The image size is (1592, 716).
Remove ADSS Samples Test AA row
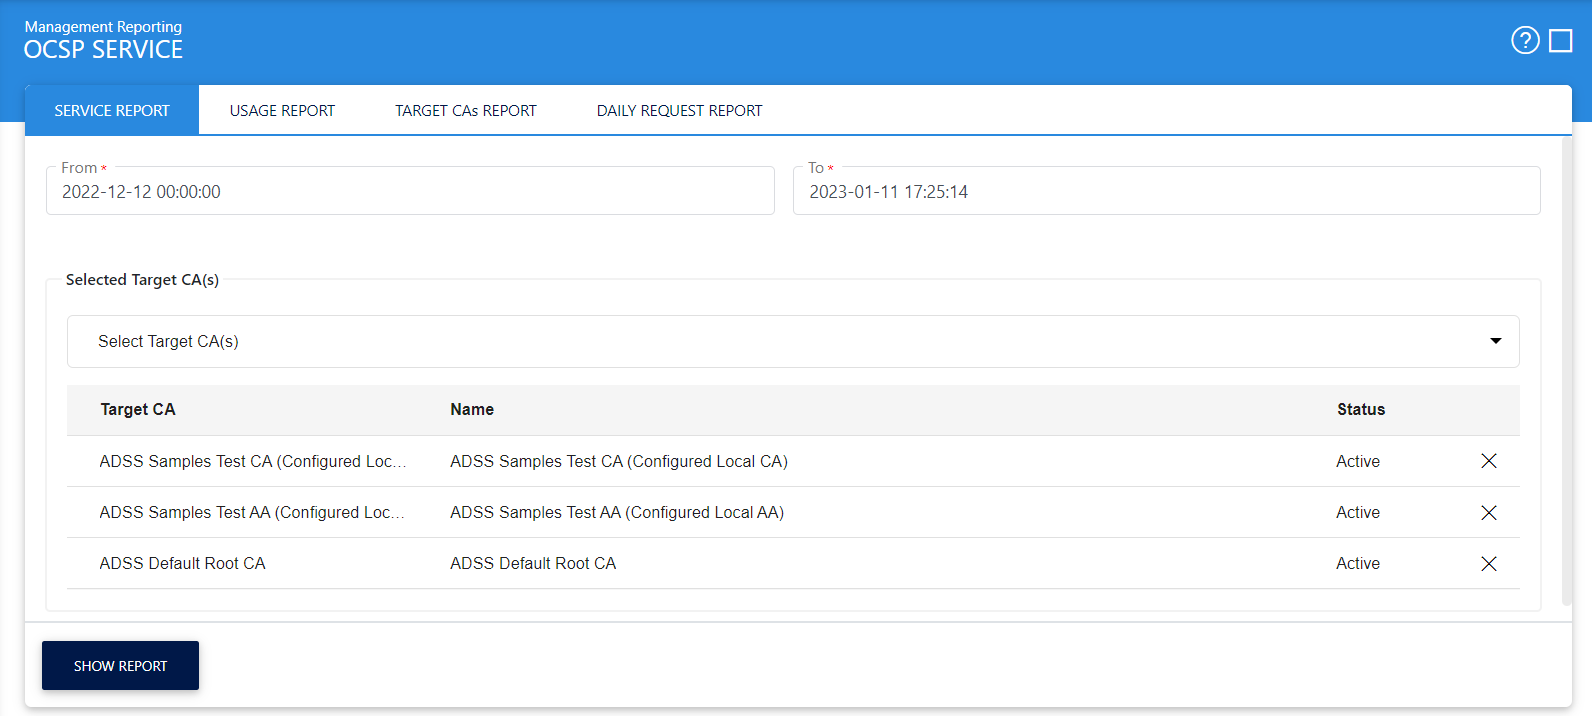click(1488, 513)
